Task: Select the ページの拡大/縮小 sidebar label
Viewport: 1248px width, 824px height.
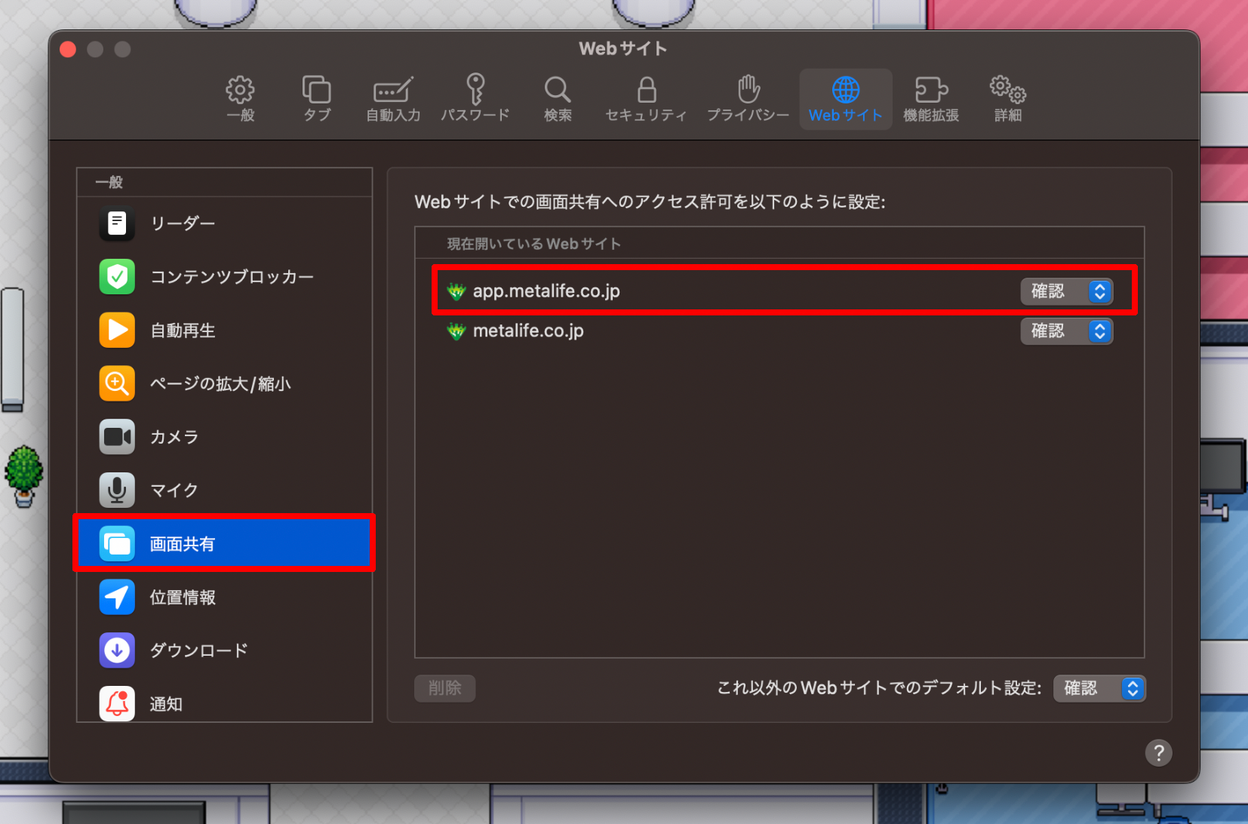Action: 220,383
